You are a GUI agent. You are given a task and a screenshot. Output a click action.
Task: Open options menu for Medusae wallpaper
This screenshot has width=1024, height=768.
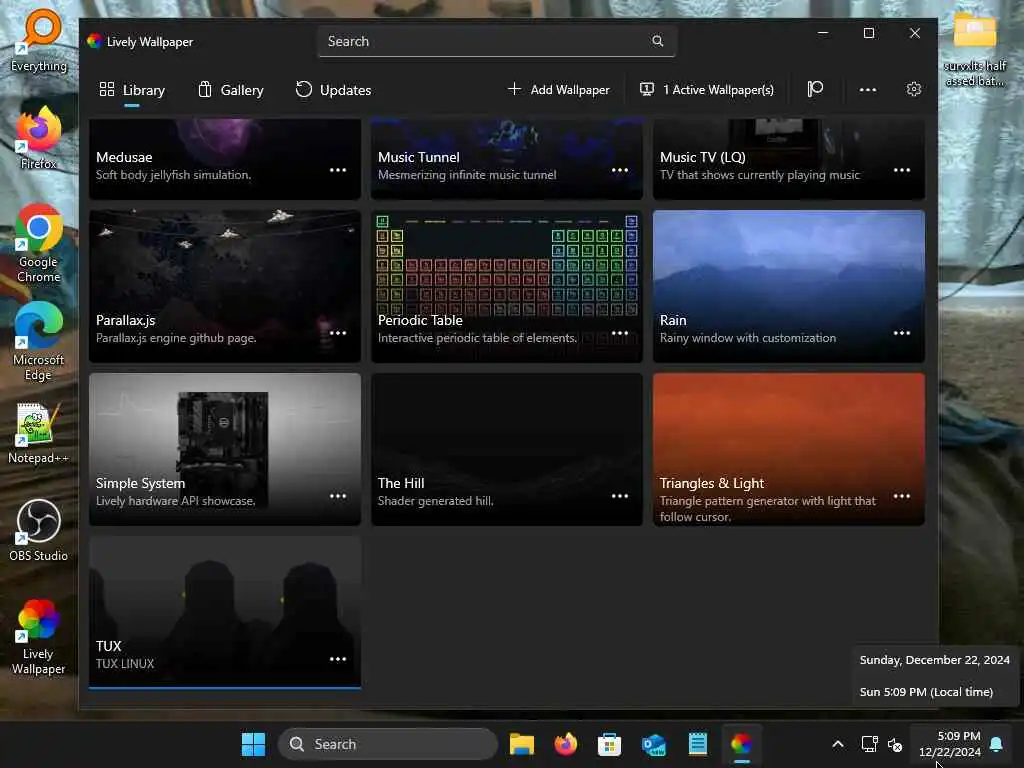click(338, 170)
